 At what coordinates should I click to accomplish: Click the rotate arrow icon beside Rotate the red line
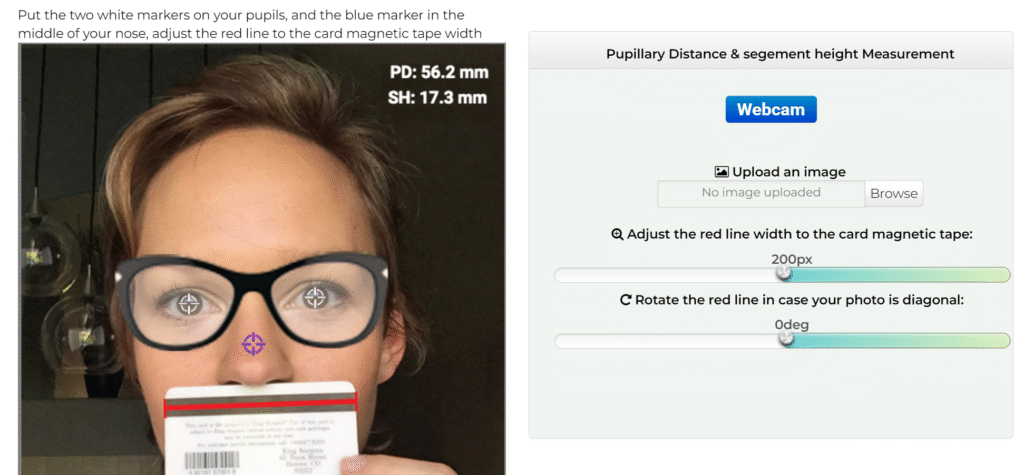(626, 299)
